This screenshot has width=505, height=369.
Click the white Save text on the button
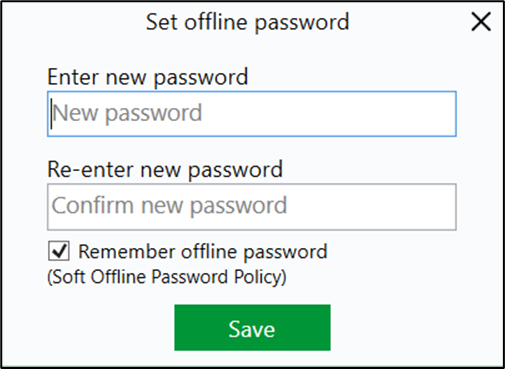[252, 329]
